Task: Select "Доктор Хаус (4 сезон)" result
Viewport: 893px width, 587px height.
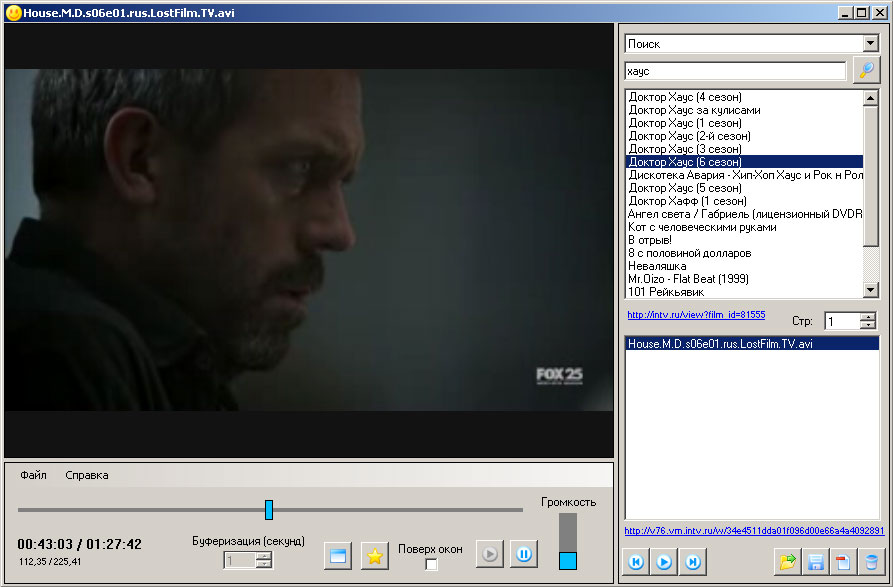Action: [x=744, y=97]
